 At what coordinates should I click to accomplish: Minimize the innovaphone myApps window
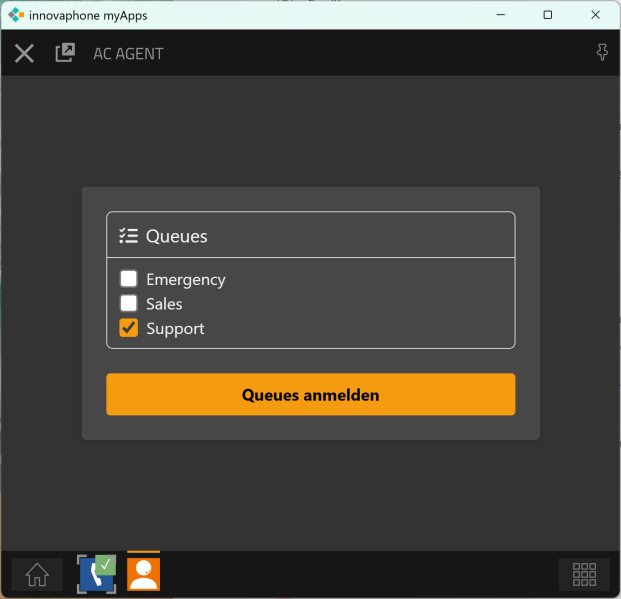[x=500, y=15]
